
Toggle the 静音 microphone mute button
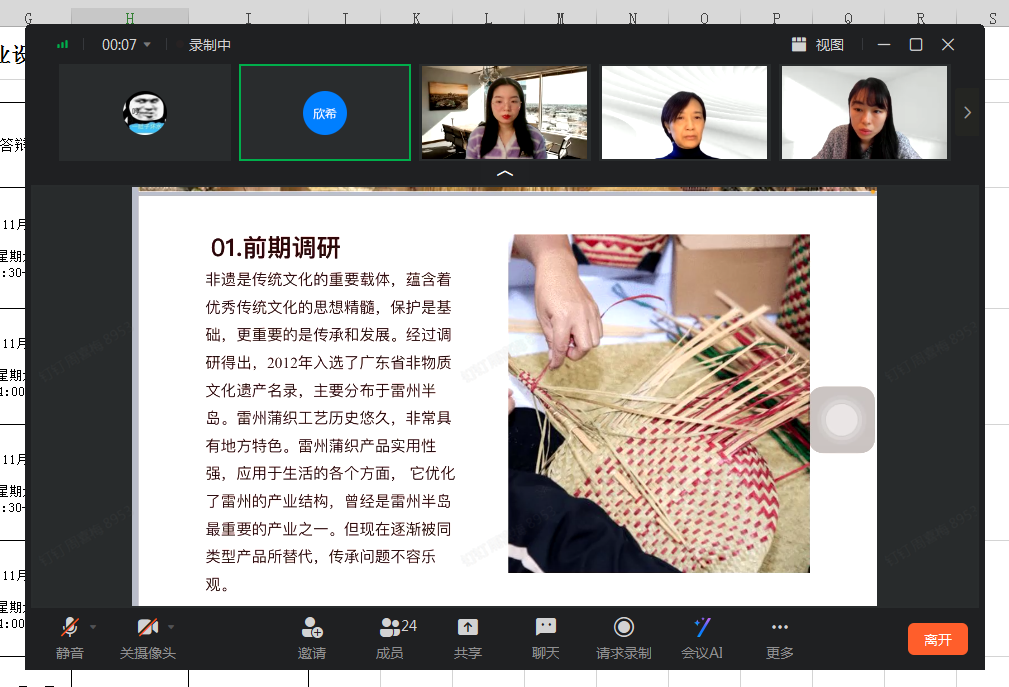[69, 628]
